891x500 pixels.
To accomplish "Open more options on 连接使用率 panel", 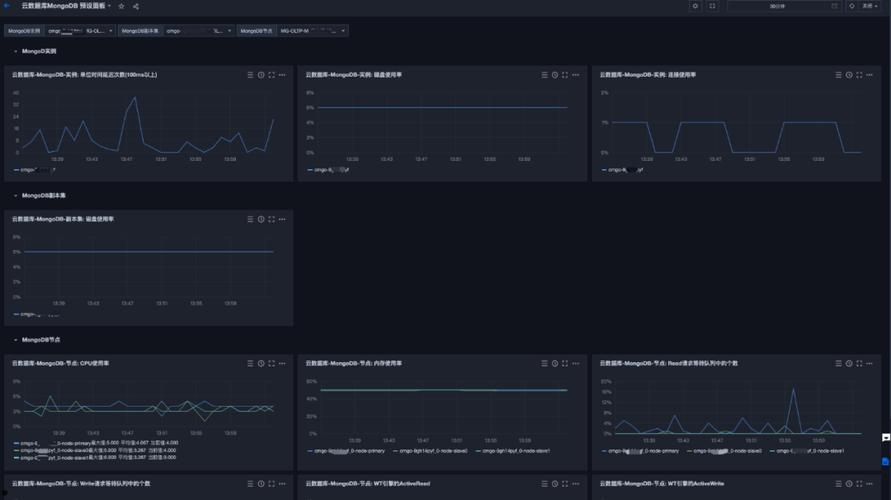I will coord(869,75).
